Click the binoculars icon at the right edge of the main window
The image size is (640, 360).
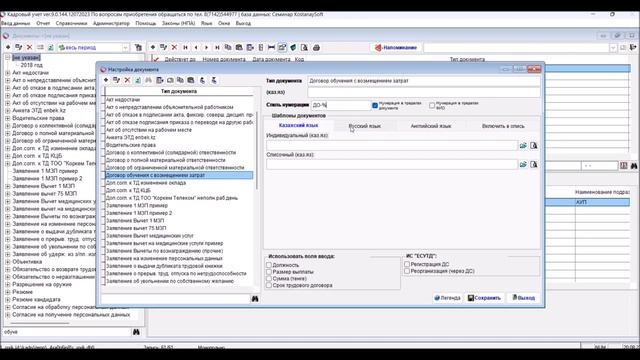(x=634, y=166)
